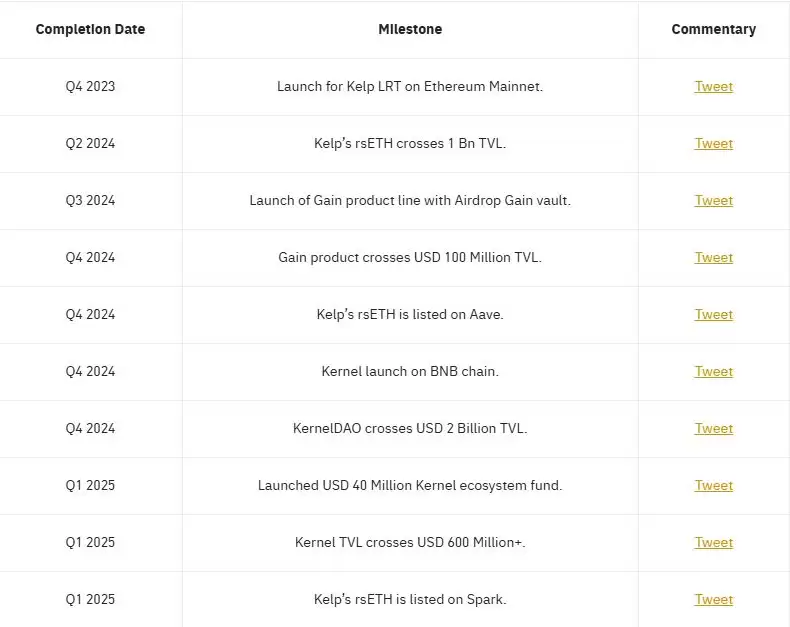Open Tweet for Kernel launch on BNB chain

713,371
